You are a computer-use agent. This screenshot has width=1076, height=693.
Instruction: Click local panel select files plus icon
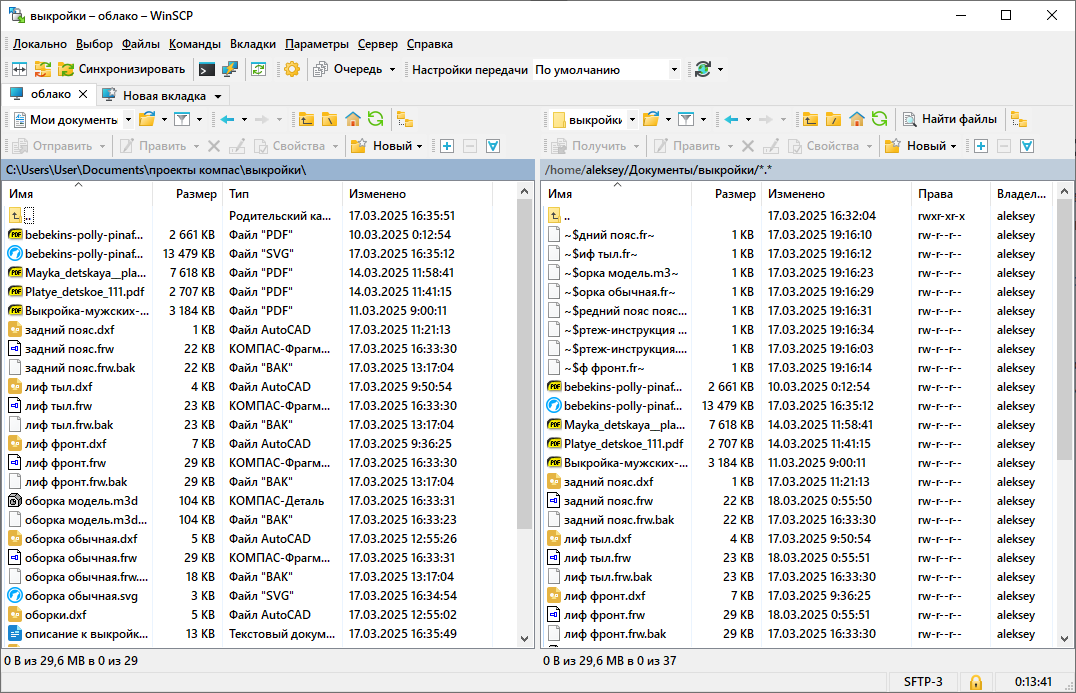pos(447,146)
